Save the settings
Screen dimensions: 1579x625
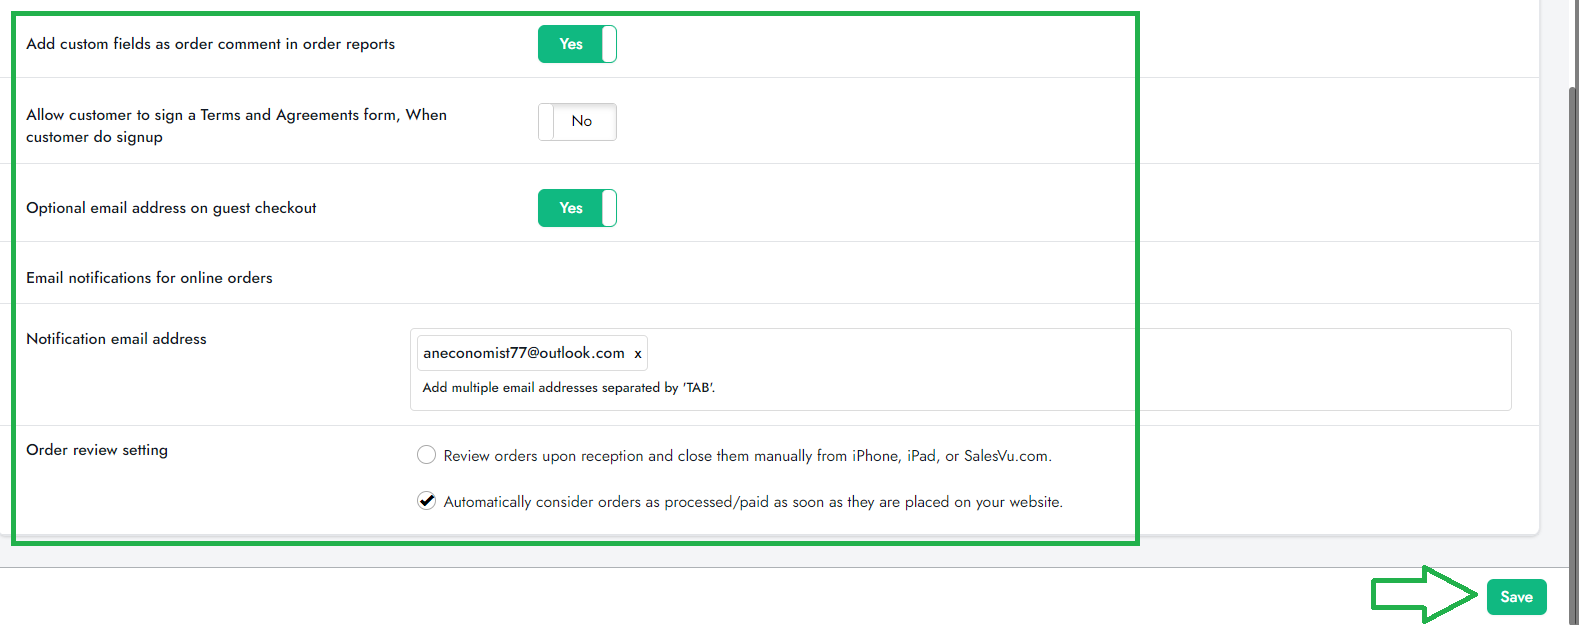point(1516,597)
